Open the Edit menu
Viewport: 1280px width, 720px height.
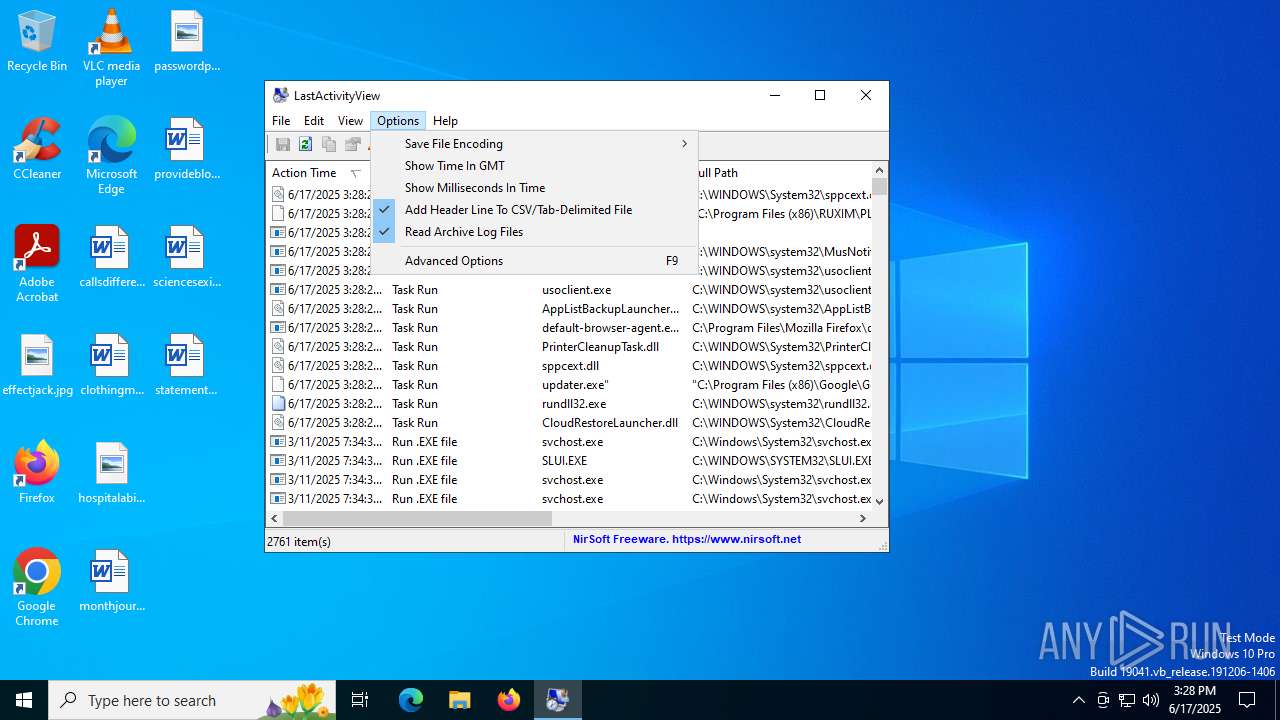(x=314, y=121)
